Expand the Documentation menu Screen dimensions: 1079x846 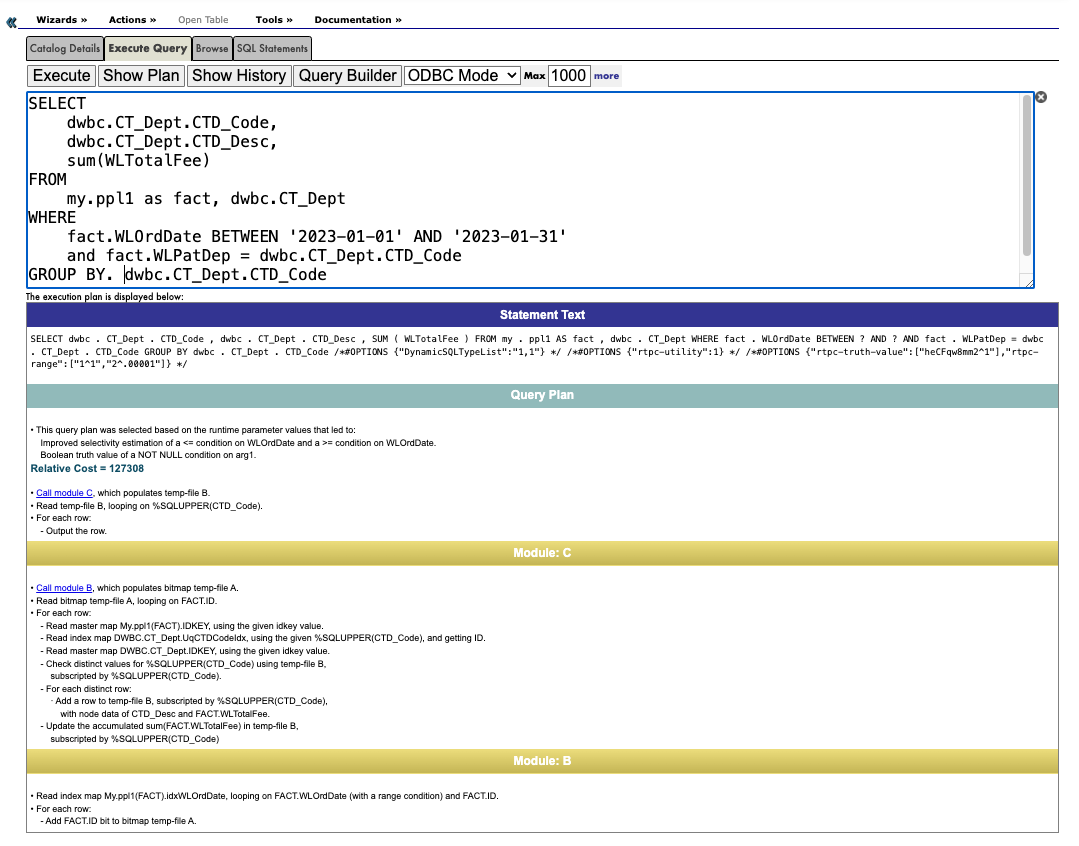(x=357, y=20)
